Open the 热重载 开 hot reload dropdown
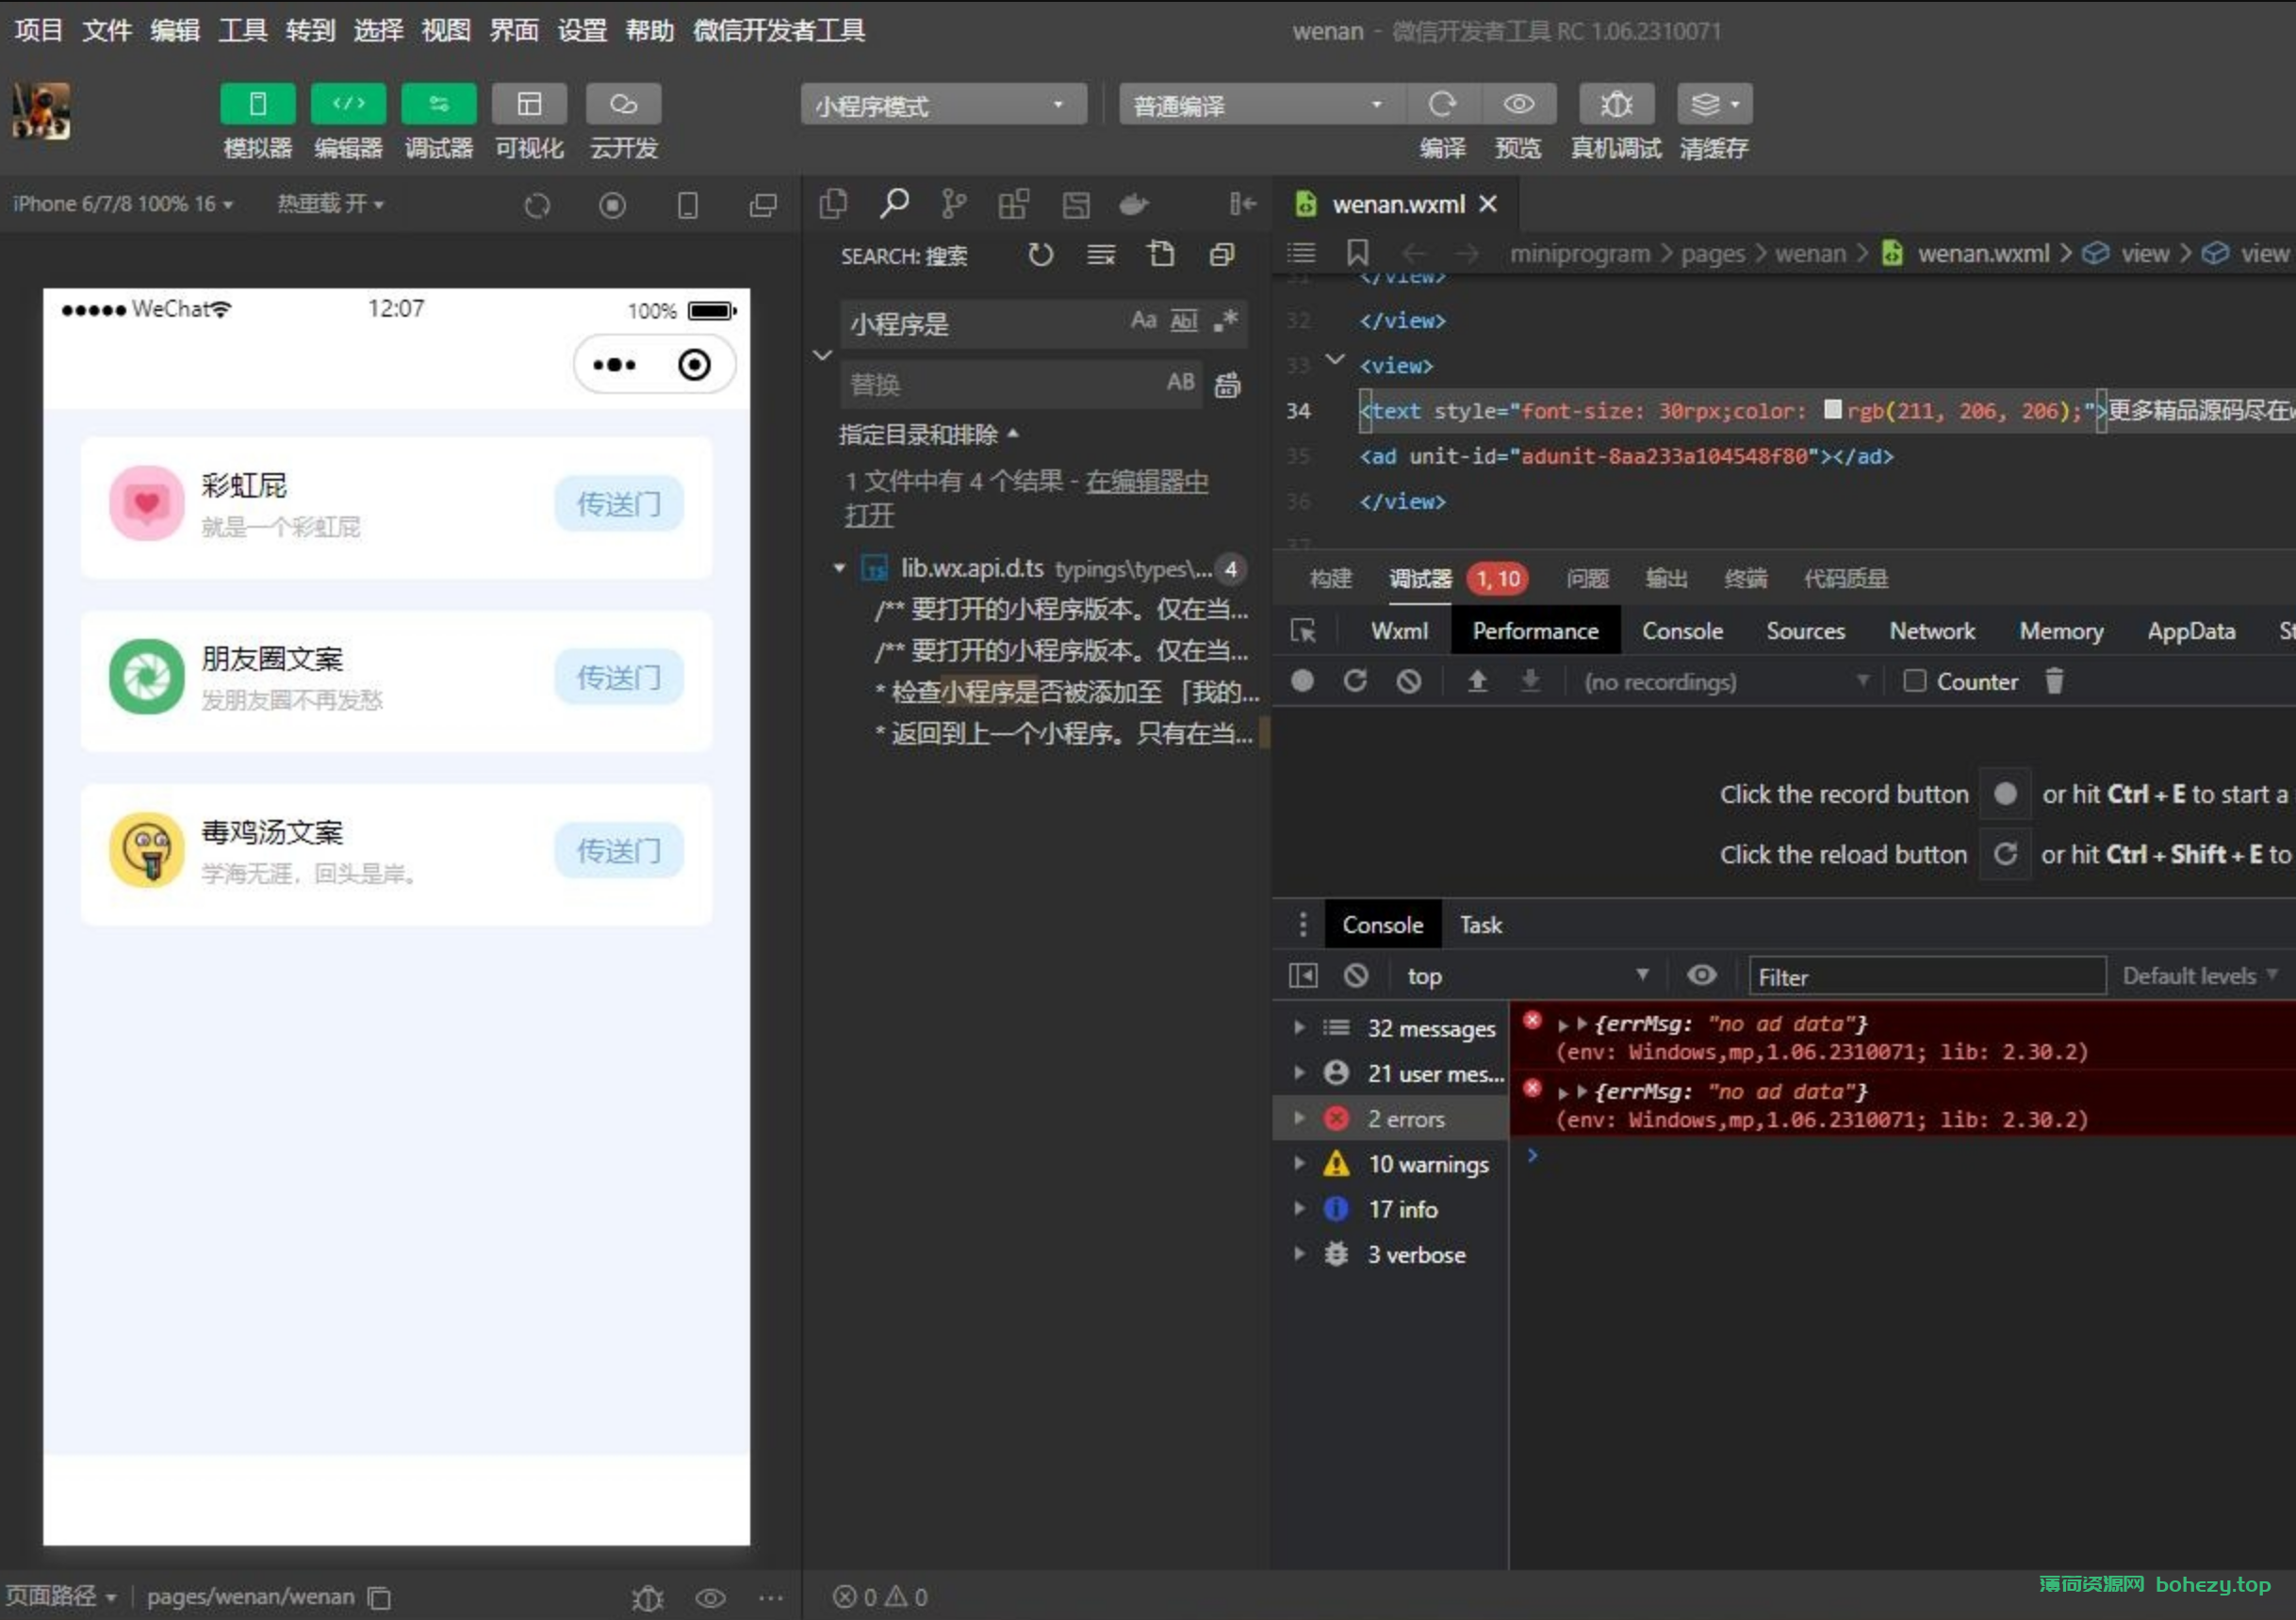The height and width of the screenshot is (1620, 2296). pyautogui.click(x=330, y=204)
